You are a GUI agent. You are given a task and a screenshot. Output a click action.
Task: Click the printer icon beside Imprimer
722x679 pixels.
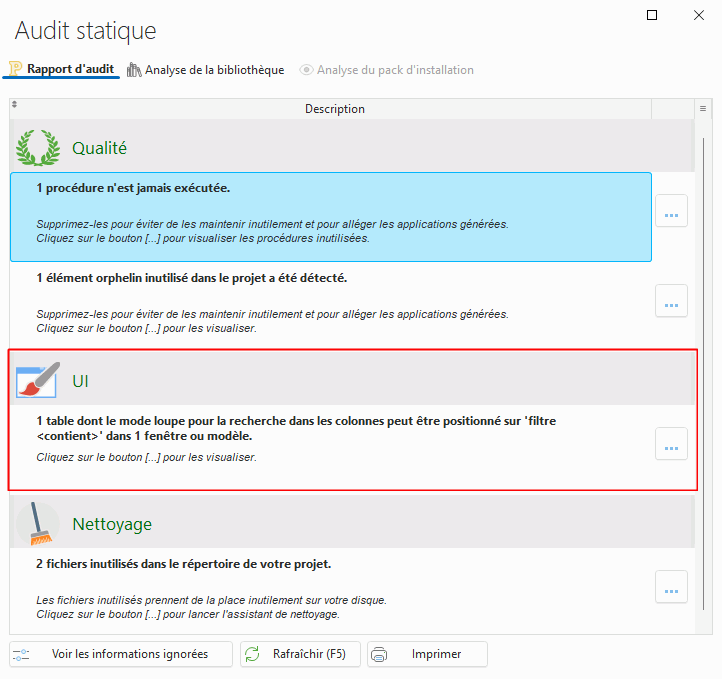click(379, 654)
